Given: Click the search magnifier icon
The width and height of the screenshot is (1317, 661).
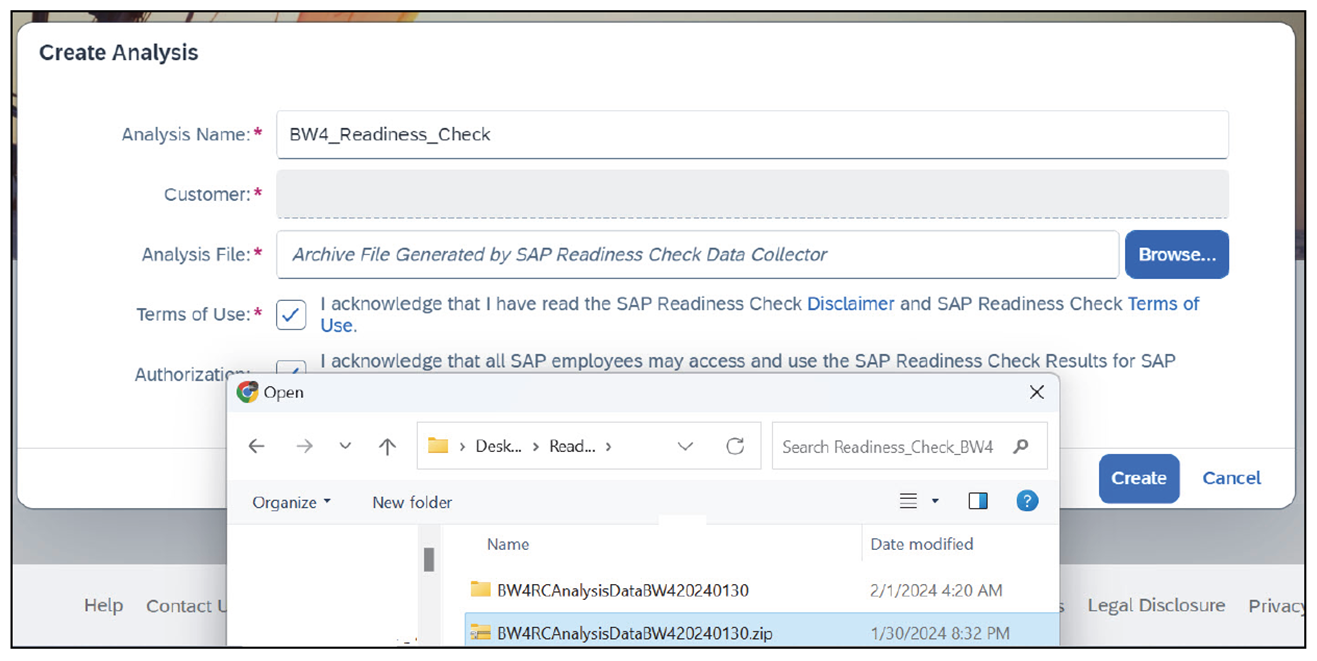Looking at the screenshot, I should click(x=1021, y=446).
